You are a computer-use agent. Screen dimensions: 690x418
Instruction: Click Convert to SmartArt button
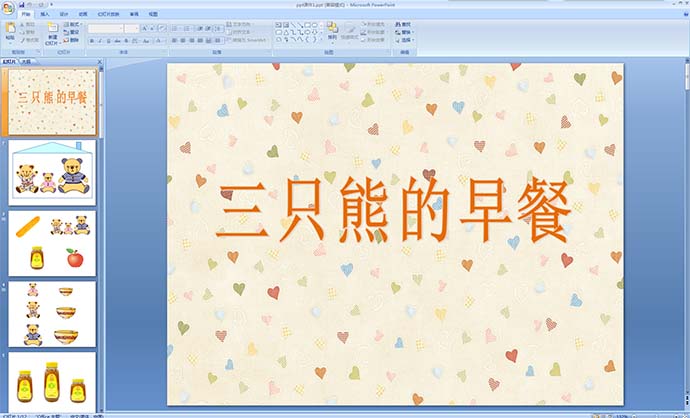[x=246, y=40]
